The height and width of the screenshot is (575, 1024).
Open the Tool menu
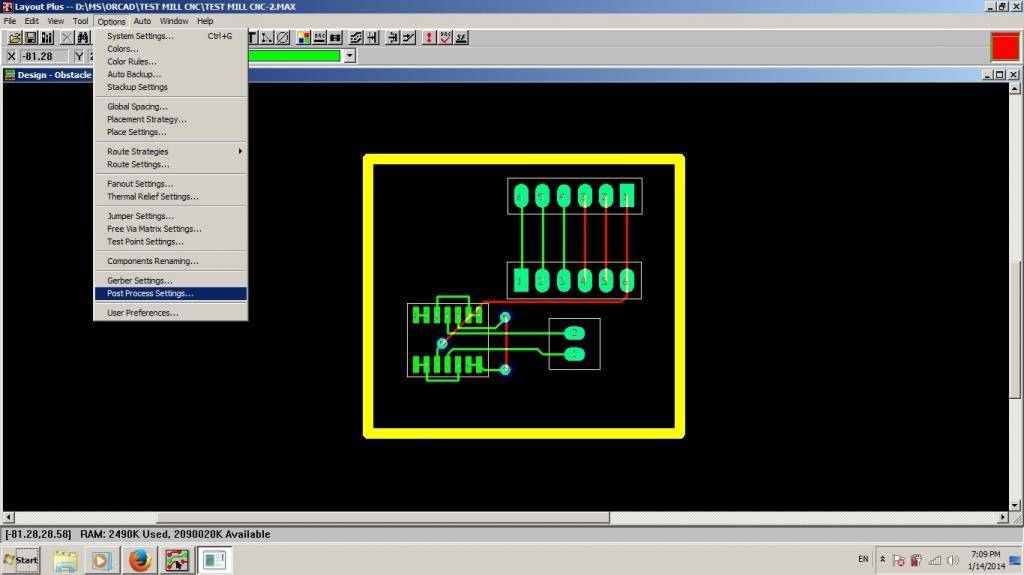point(80,21)
